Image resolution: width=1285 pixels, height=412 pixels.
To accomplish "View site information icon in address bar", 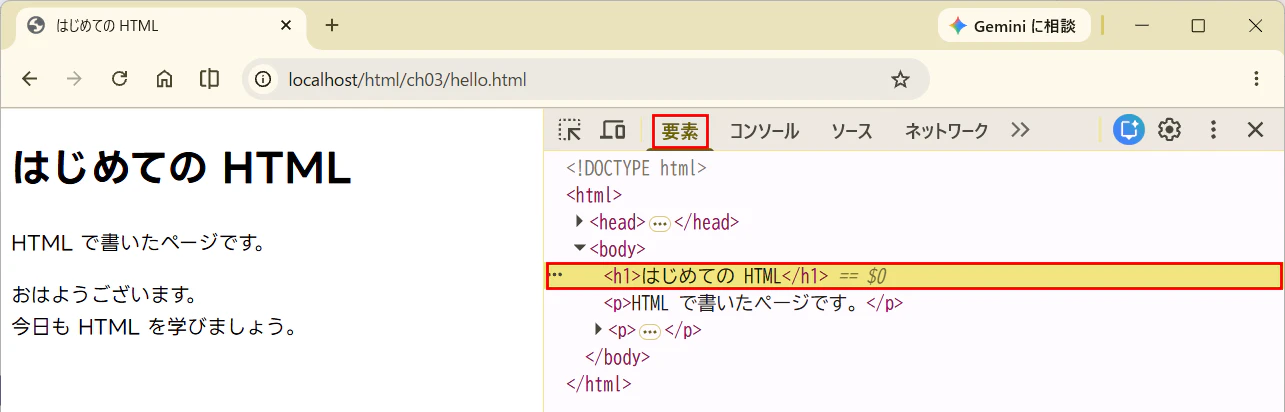I will tap(264, 80).
